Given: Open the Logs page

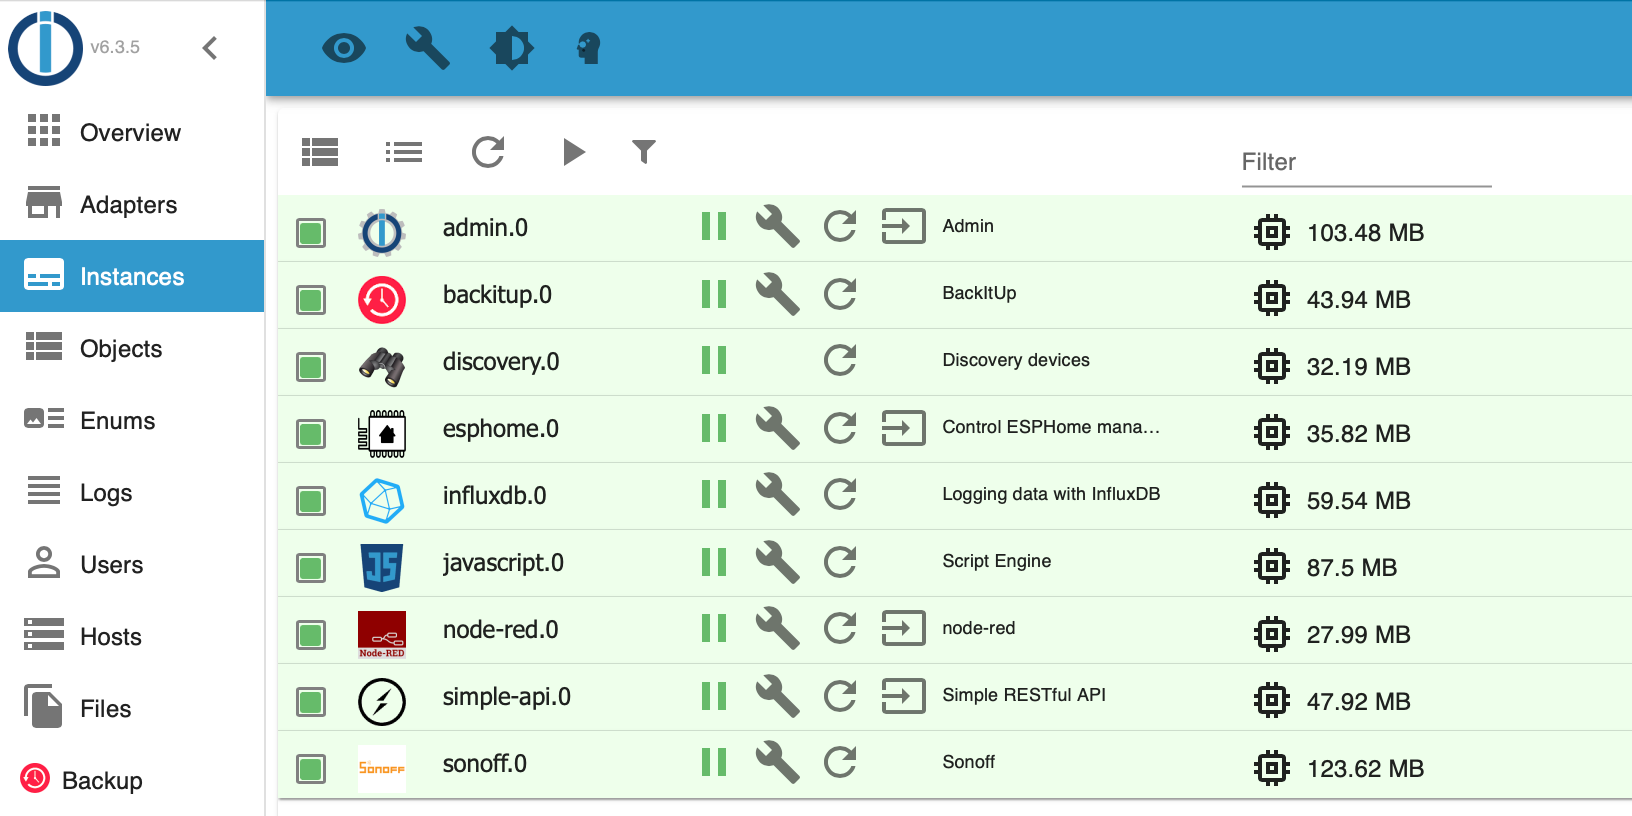Looking at the screenshot, I should [132, 492].
